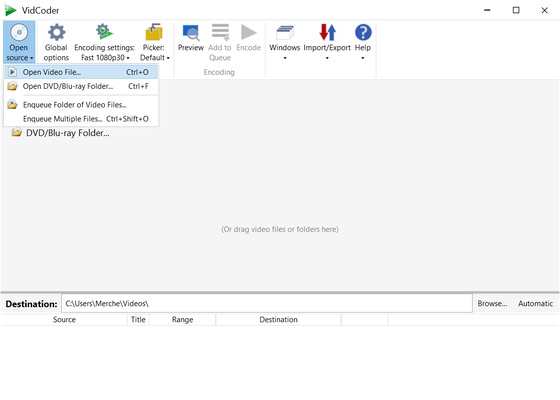Click the Preview label

[191, 48]
